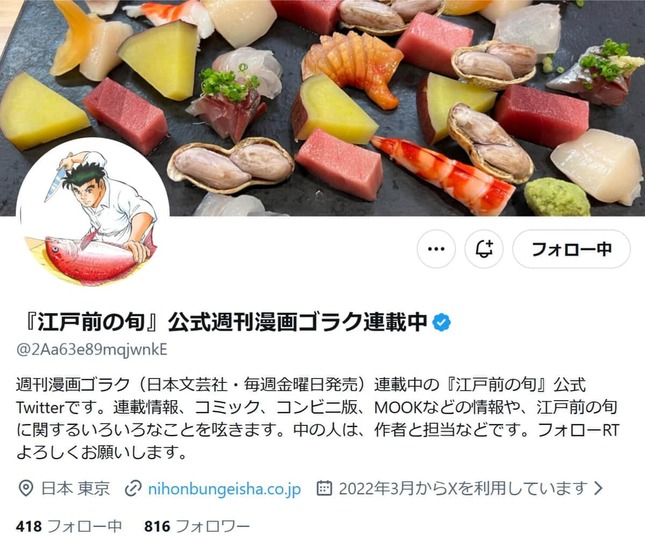Click the @2Aa63e89mqjwnkE handle
The height and width of the screenshot is (543, 645).
tap(92, 350)
